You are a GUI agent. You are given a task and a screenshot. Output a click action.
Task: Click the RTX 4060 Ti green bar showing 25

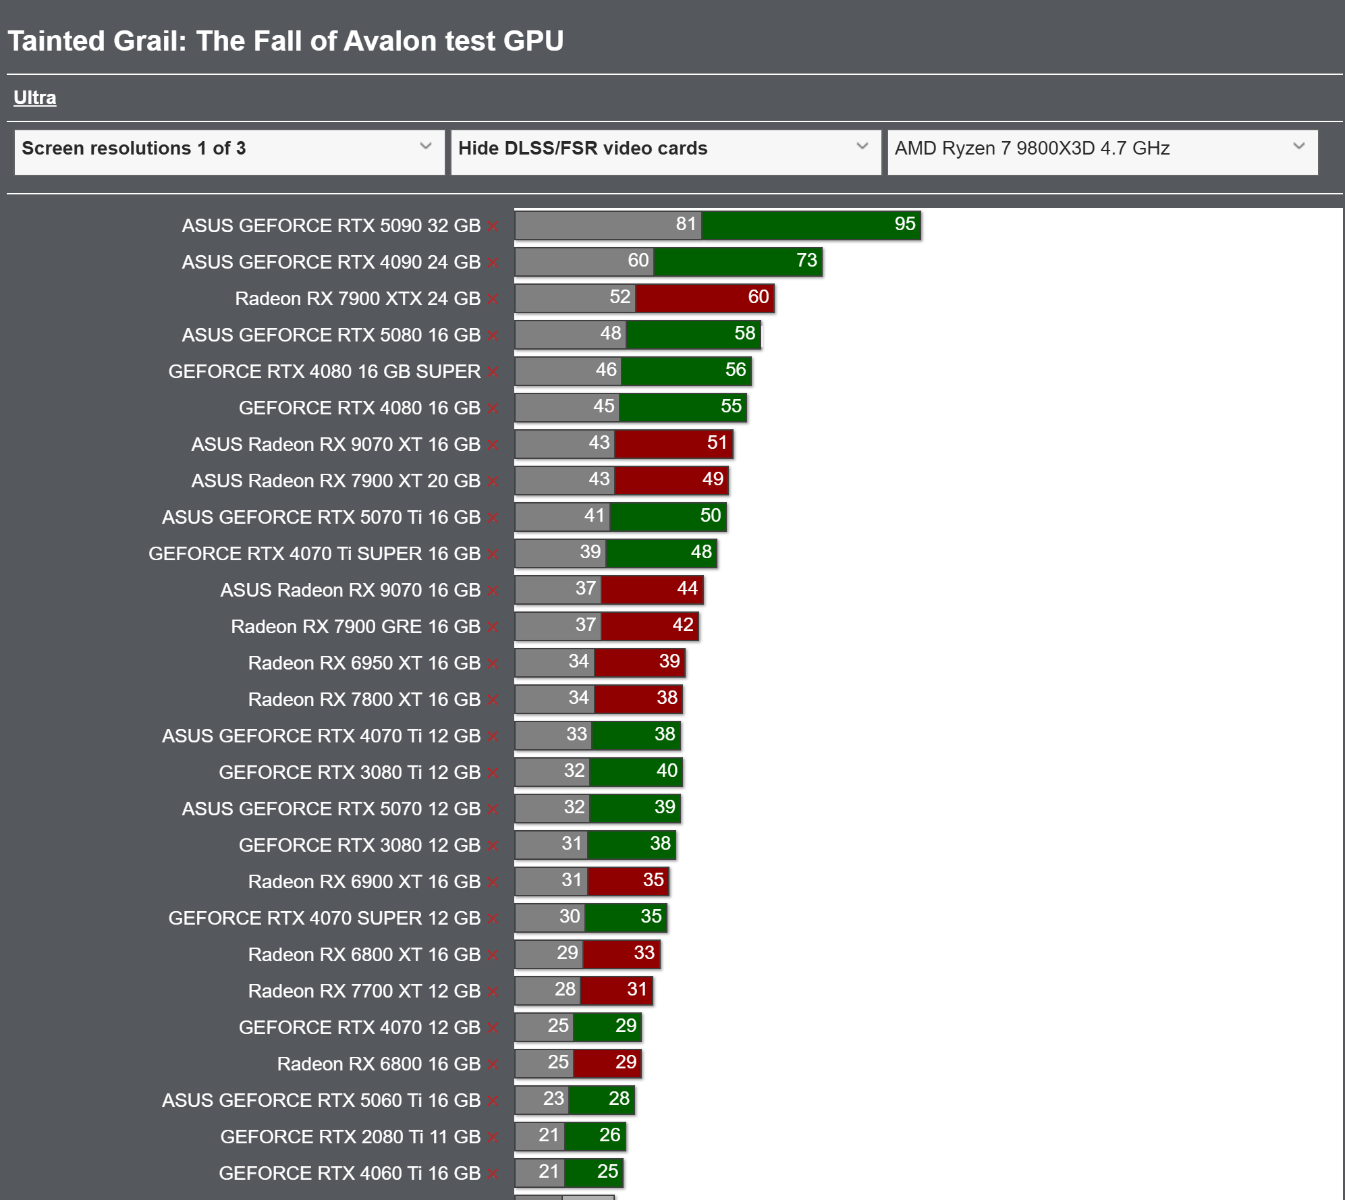tap(594, 1172)
